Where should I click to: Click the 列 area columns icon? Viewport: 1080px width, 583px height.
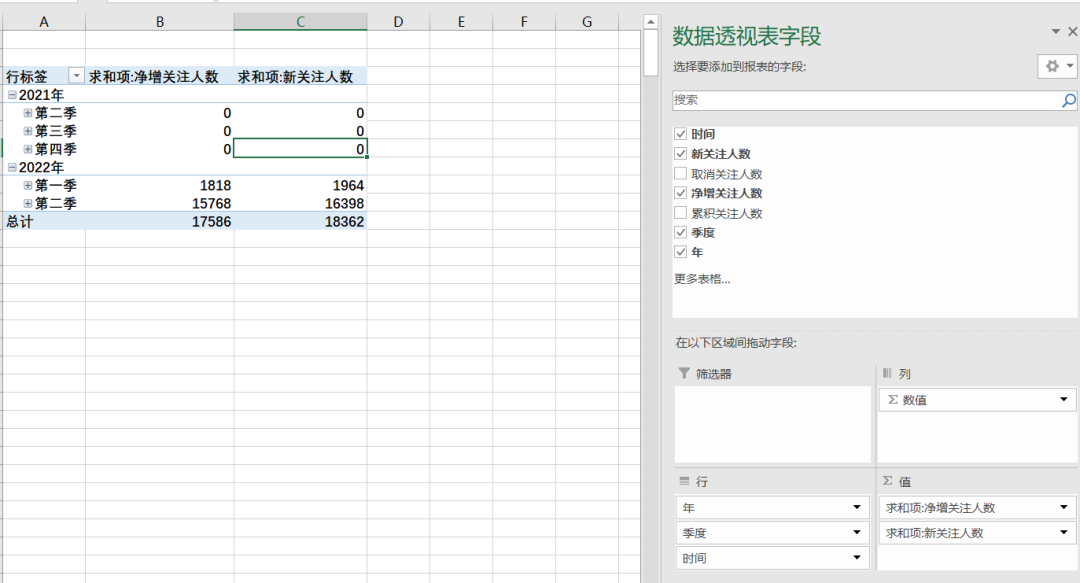pyautogui.click(x=887, y=373)
